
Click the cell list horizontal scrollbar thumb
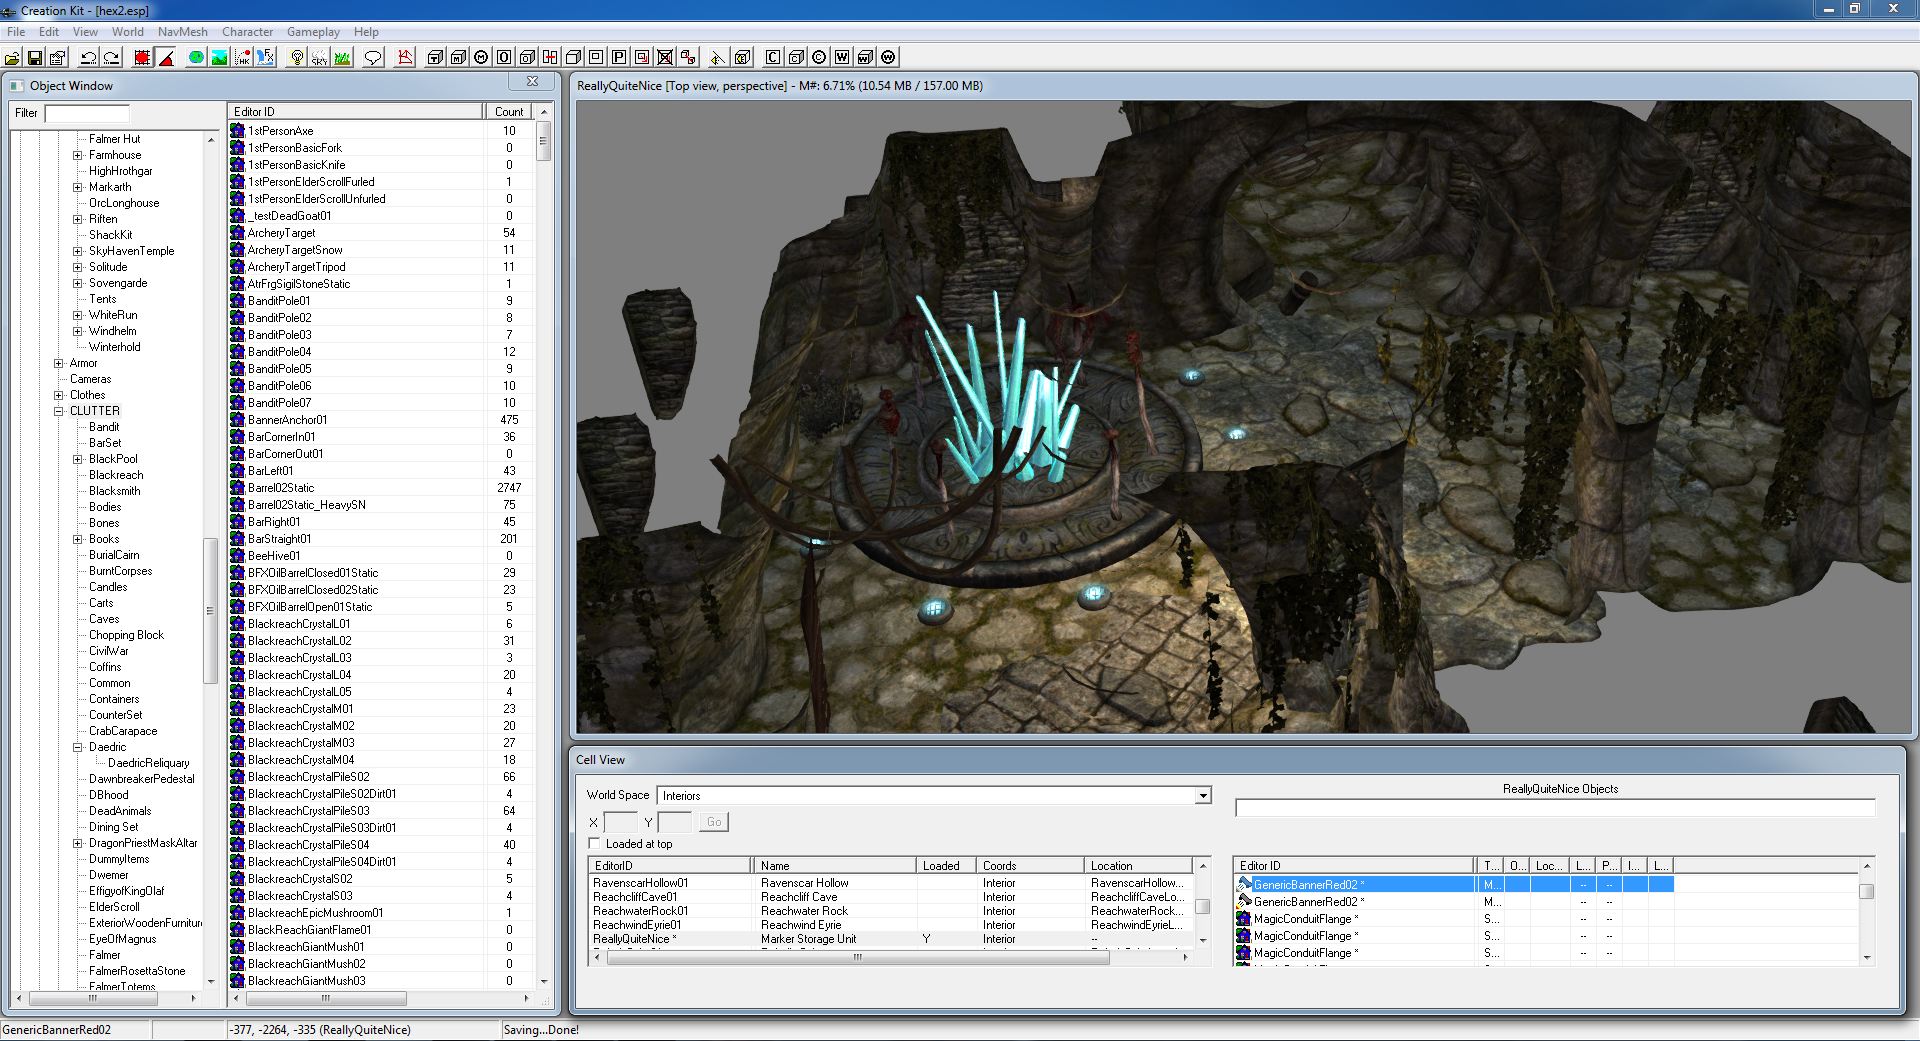857,958
